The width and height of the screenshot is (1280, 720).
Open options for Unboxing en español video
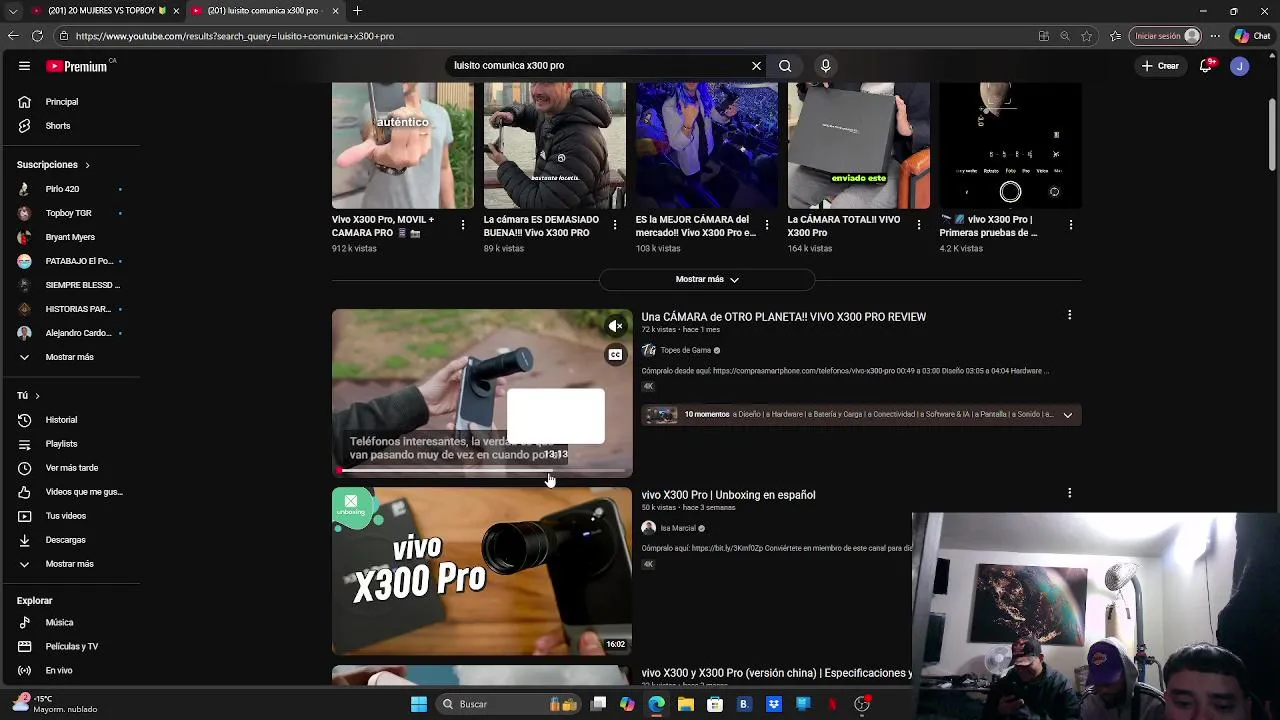[x=1069, y=493]
